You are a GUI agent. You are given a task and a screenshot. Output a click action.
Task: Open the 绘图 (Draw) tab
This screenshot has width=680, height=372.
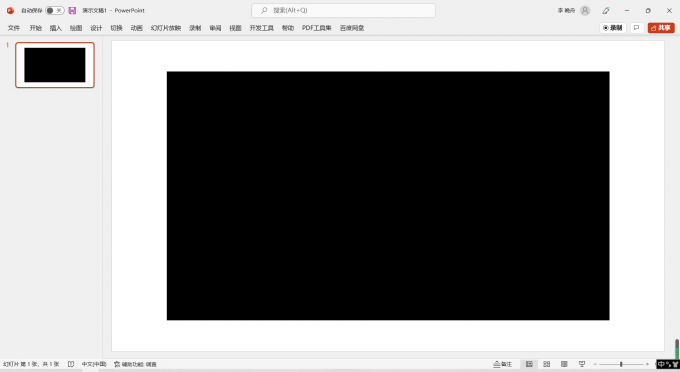(76, 28)
